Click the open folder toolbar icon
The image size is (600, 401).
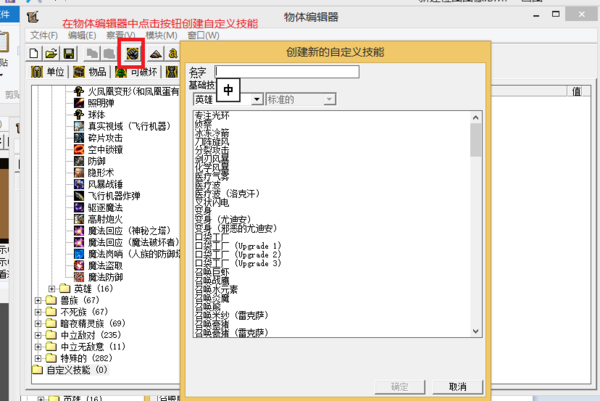(x=51, y=52)
